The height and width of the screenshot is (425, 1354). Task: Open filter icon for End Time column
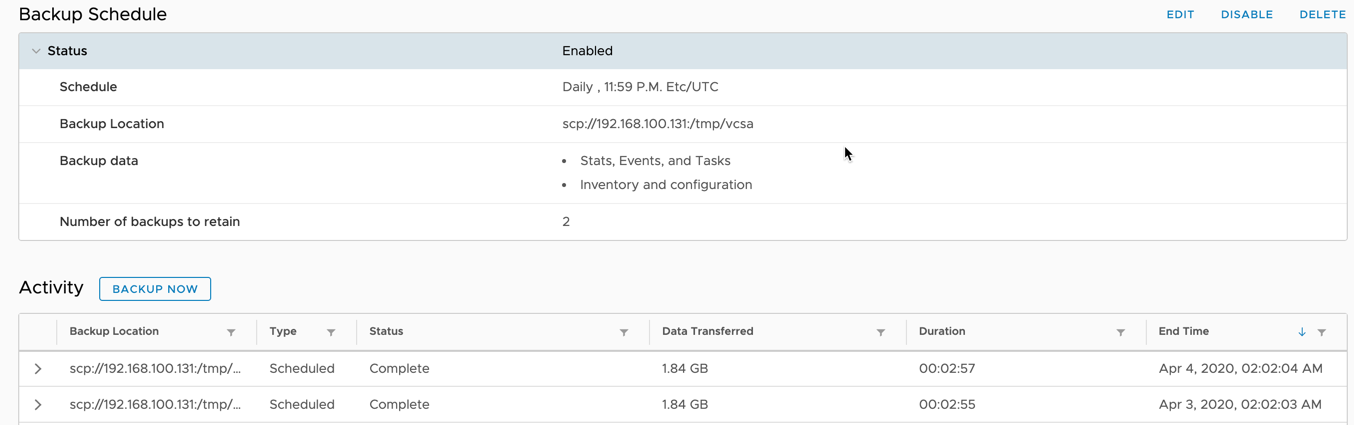[1322, 332]
